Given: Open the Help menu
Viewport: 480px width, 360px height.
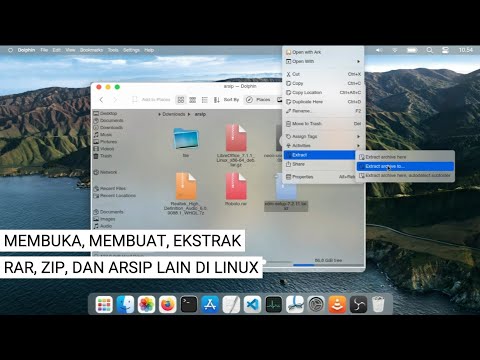Looking at the screenshot, I should 149,50.
